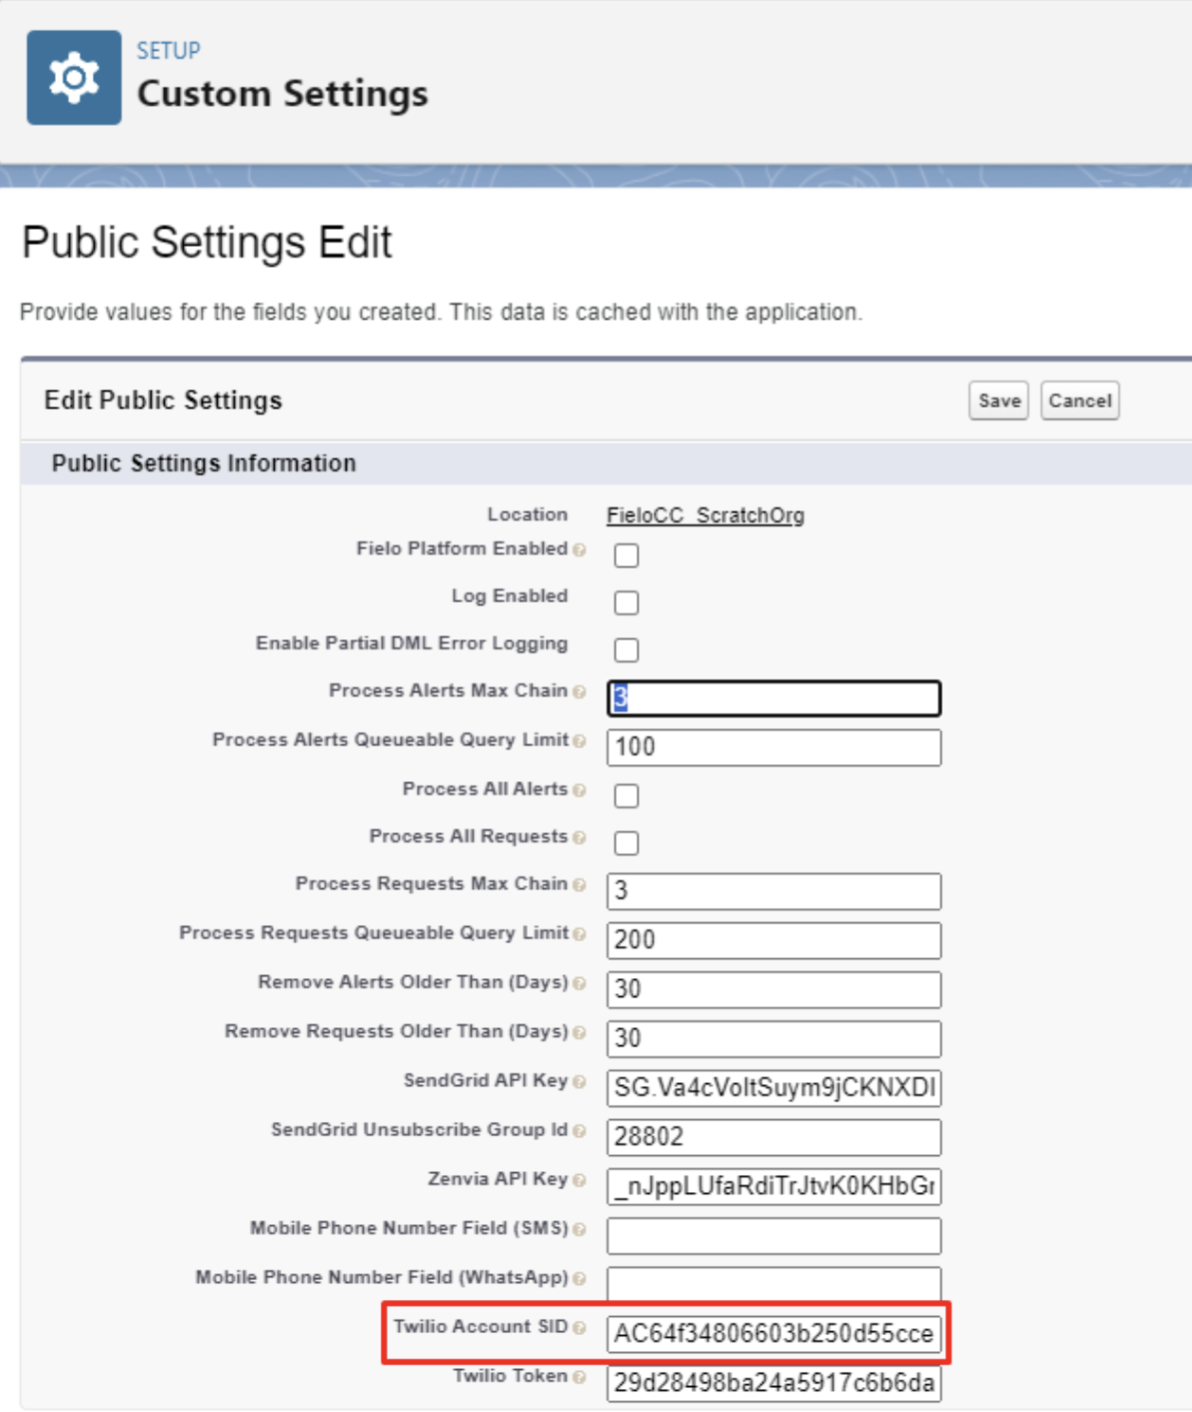Toggle the Log Enabled checkbox
This screenshot has width=1192, height=1412.
pos(626,602)
